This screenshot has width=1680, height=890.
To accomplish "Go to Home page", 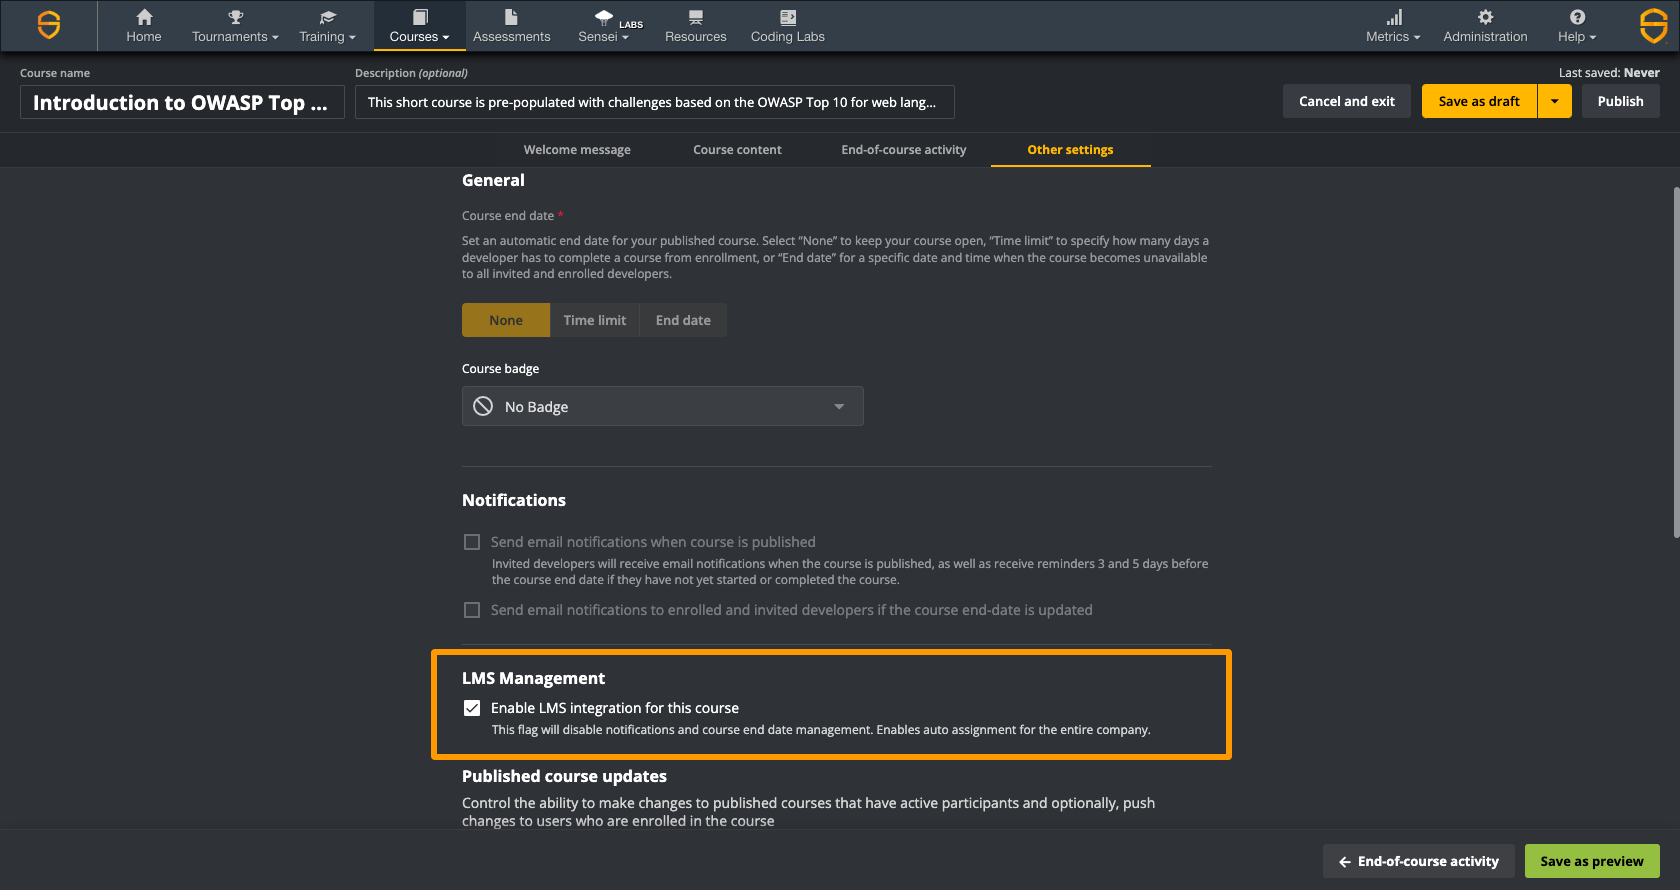I will [x=144, y=27].
